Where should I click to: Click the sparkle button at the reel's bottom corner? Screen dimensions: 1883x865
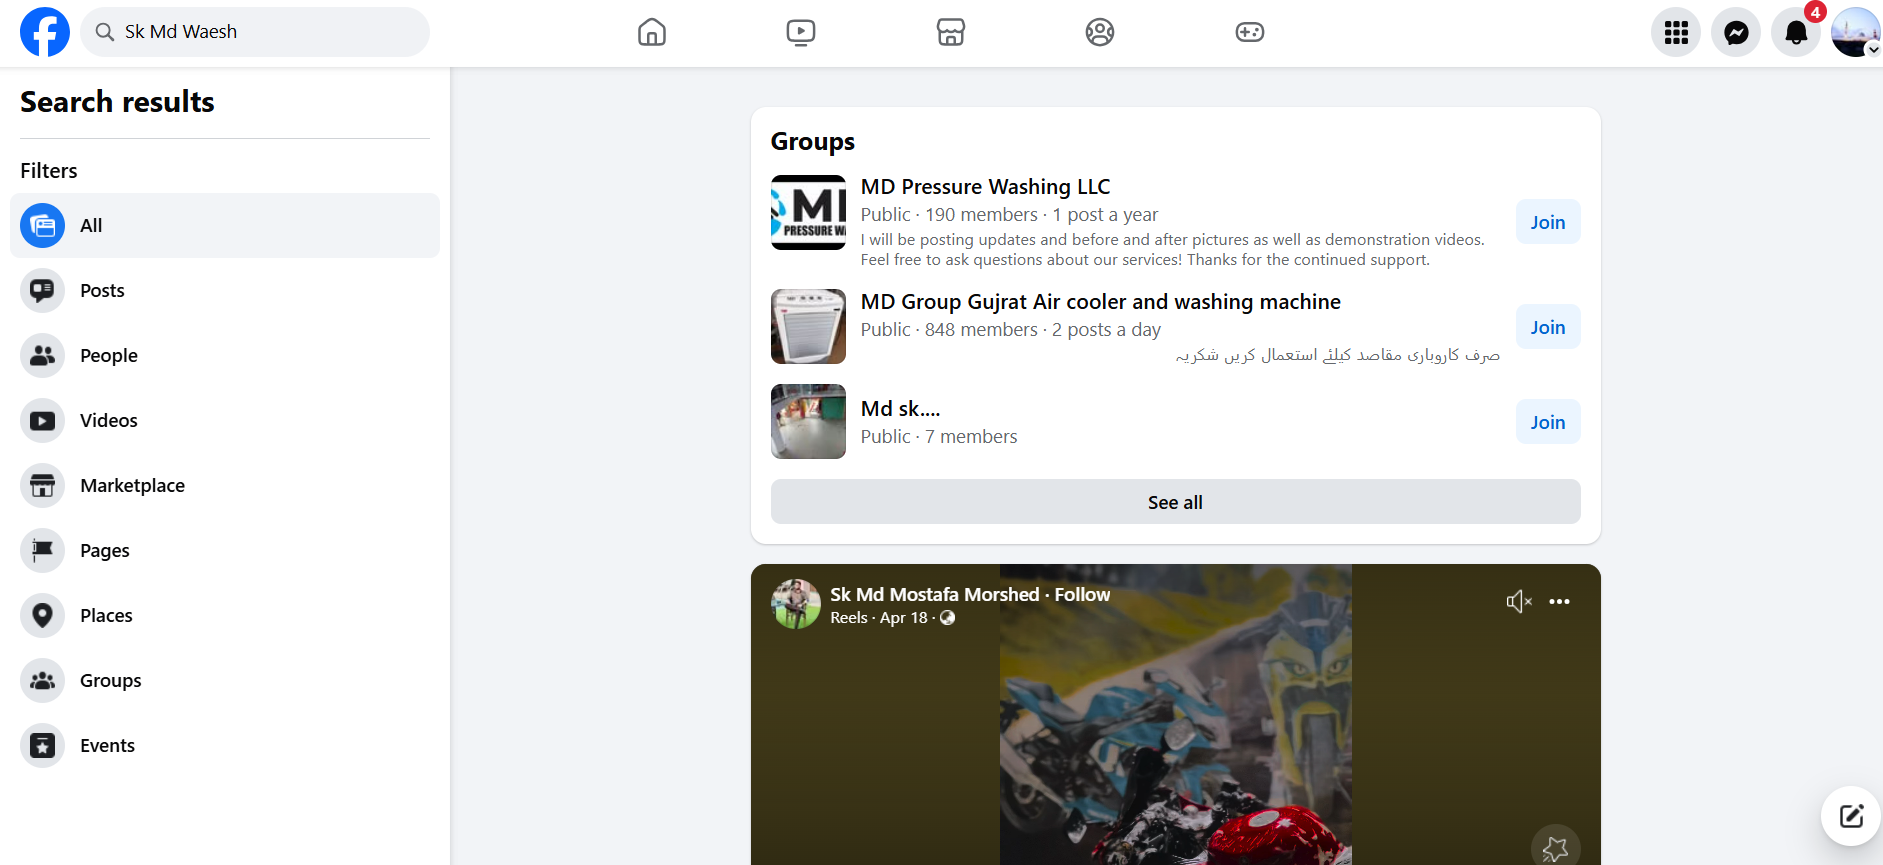click(x=1555, y=848)
